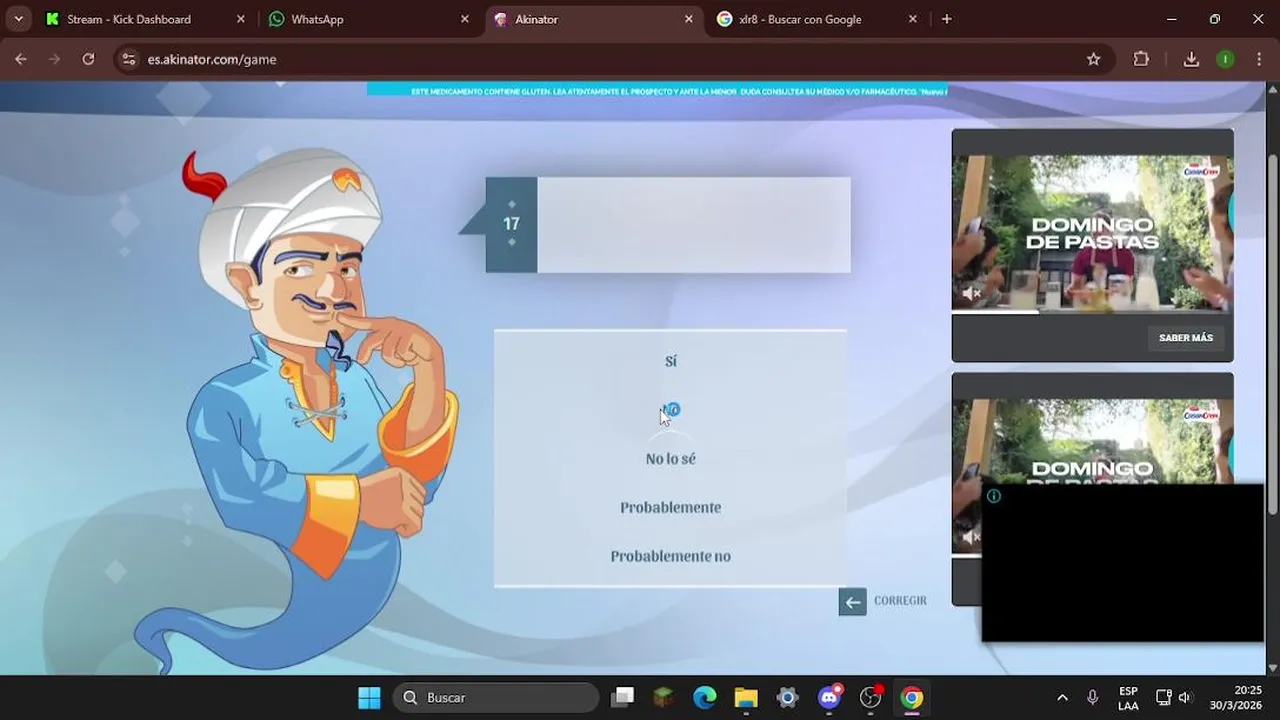Unmute the lower Domingo de Pastas video ad
The image size is (1280, 720).
point(970,537)
